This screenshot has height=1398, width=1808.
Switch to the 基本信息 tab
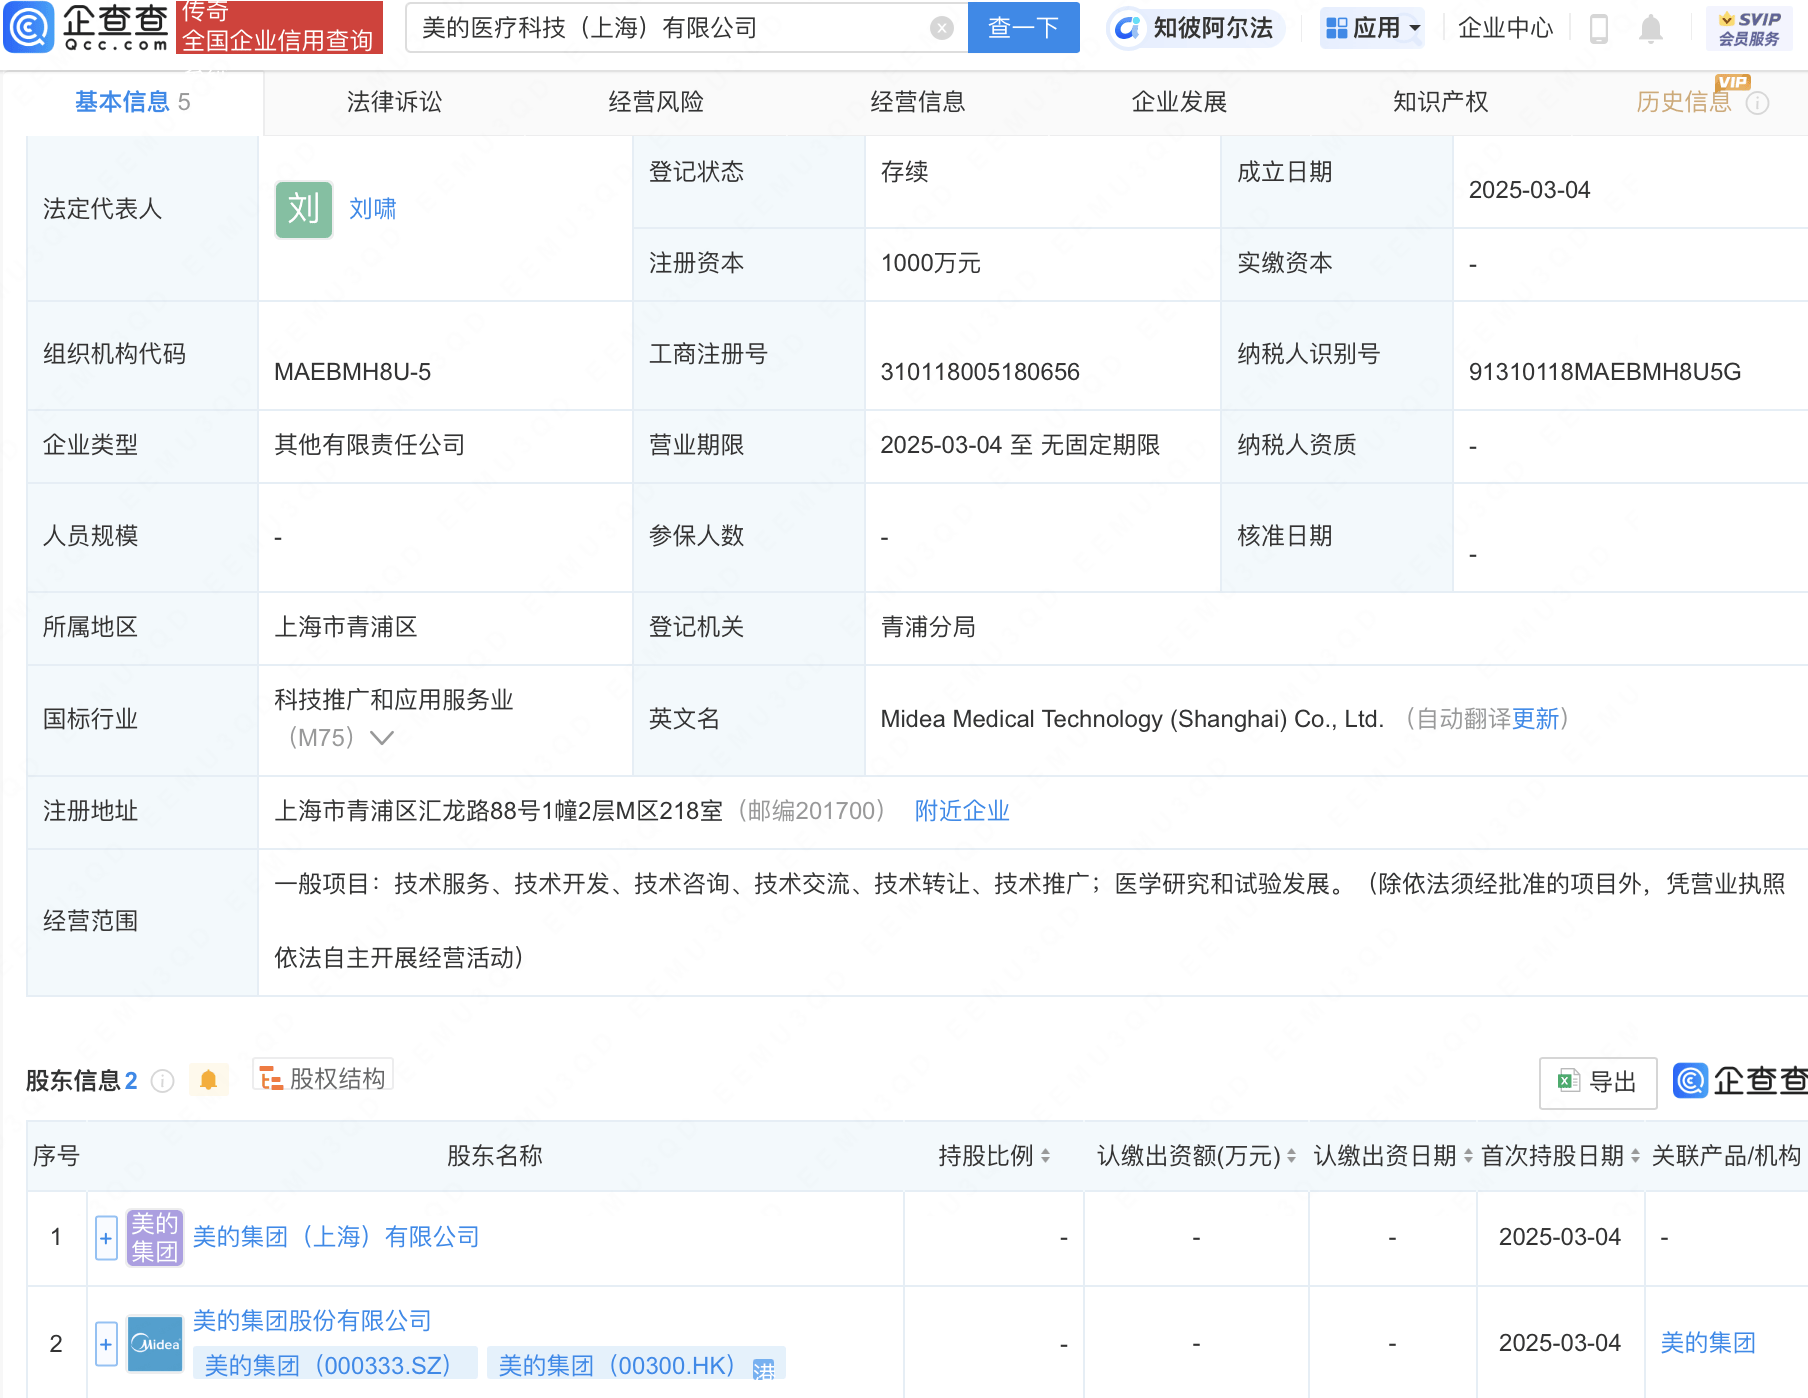click(x=132, y=102)
